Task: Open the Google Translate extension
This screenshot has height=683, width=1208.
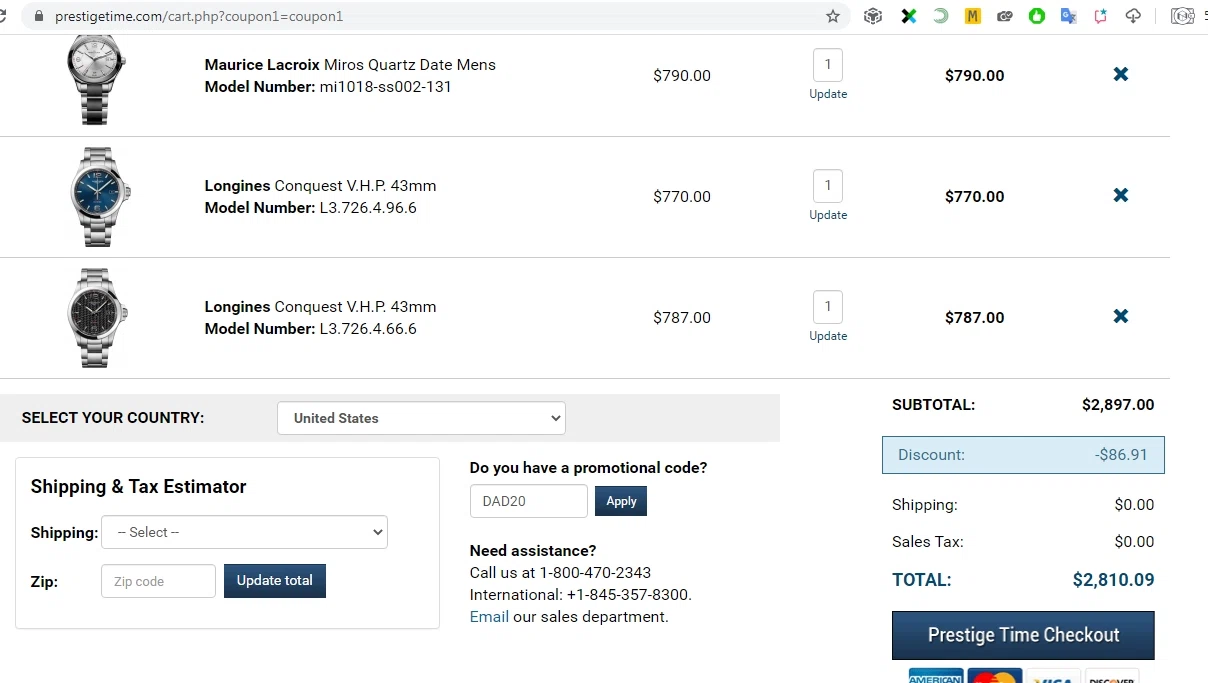Action: coord(1069,16)
